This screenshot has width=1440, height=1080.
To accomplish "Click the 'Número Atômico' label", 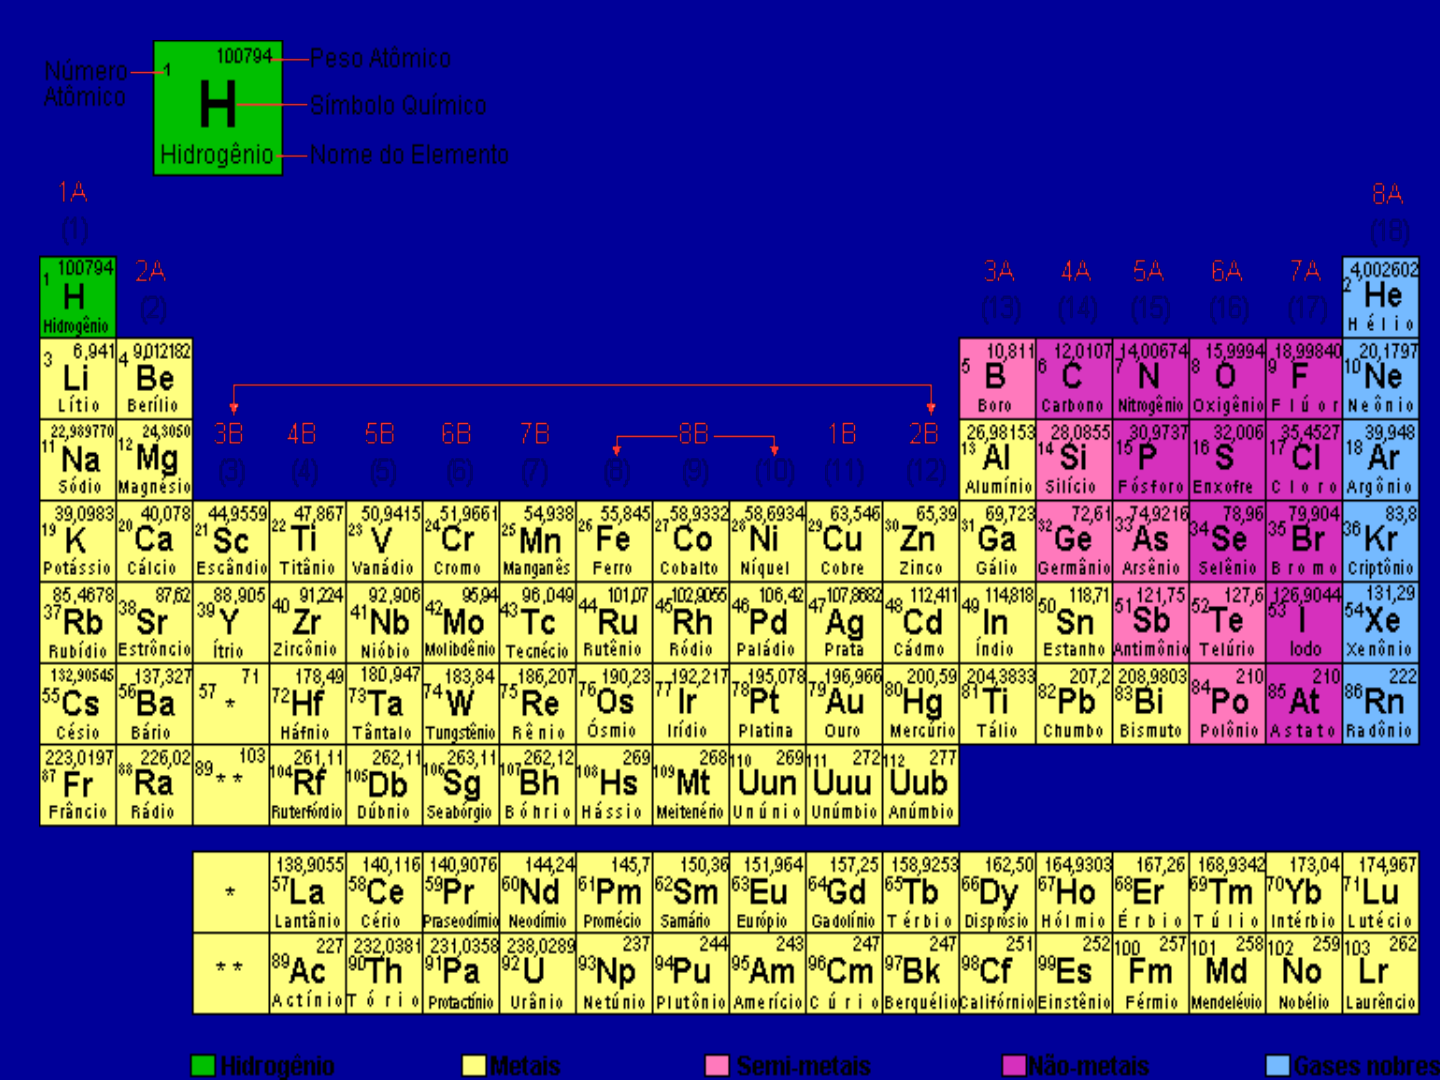I will tap(86, 84).
